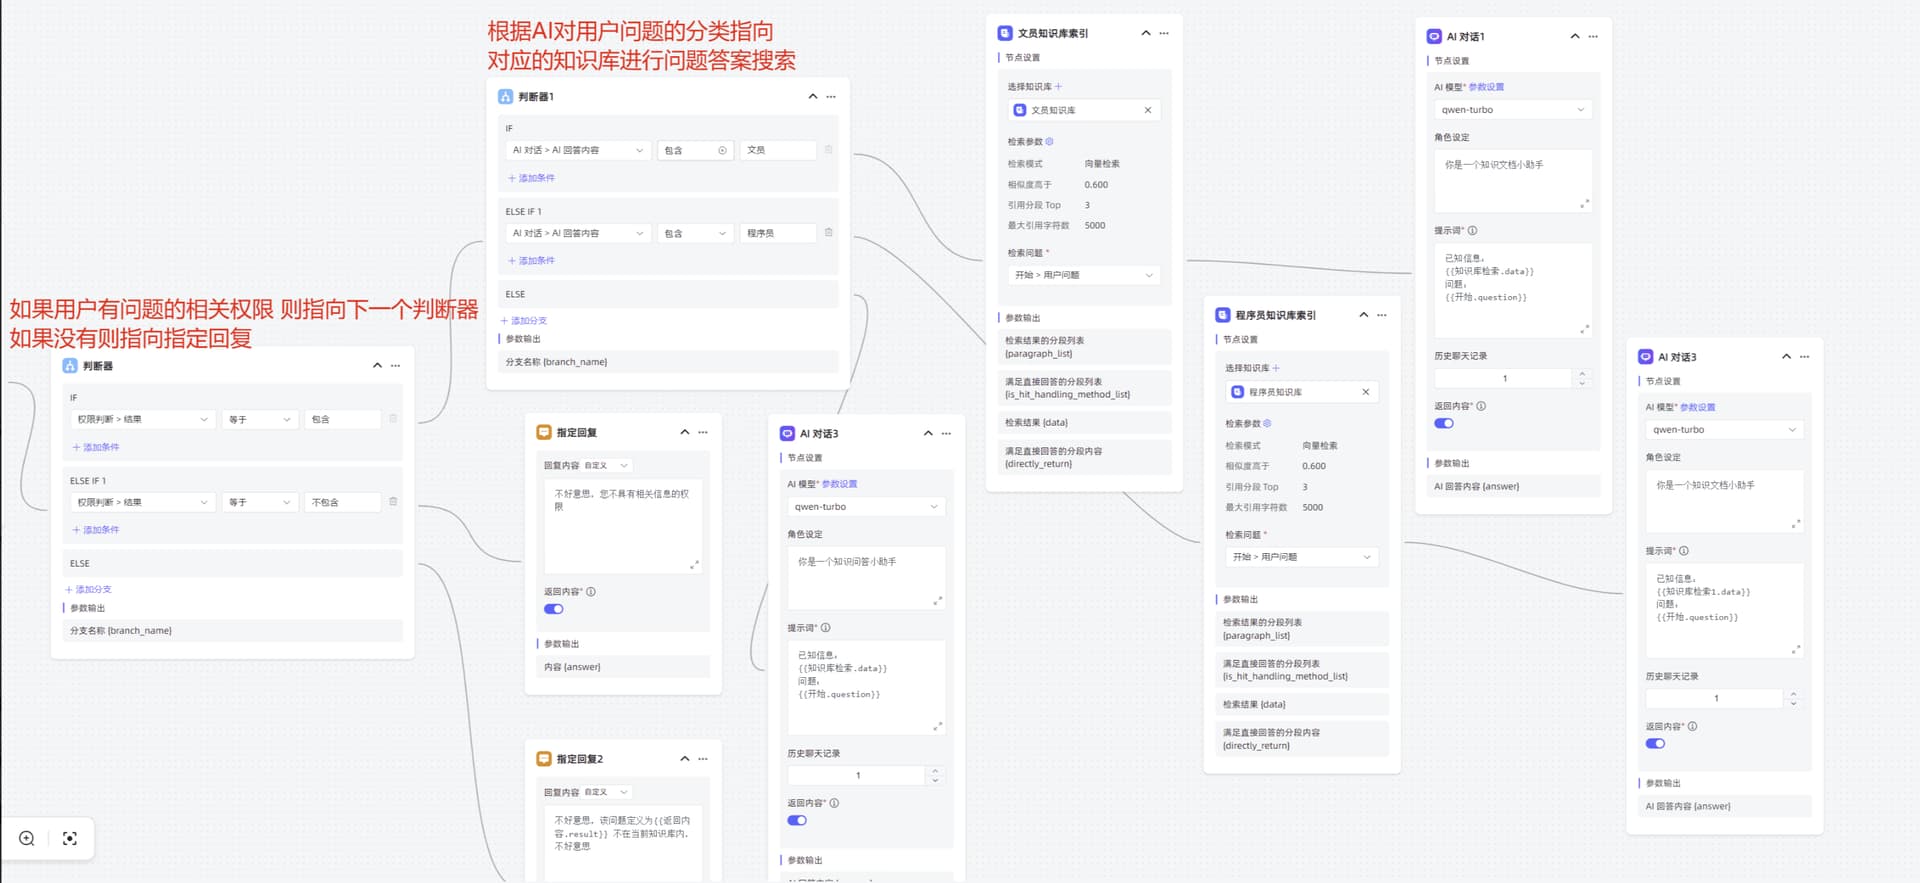Open 参数设置 link in the middle AI 对话3 node

pos(839,484)
